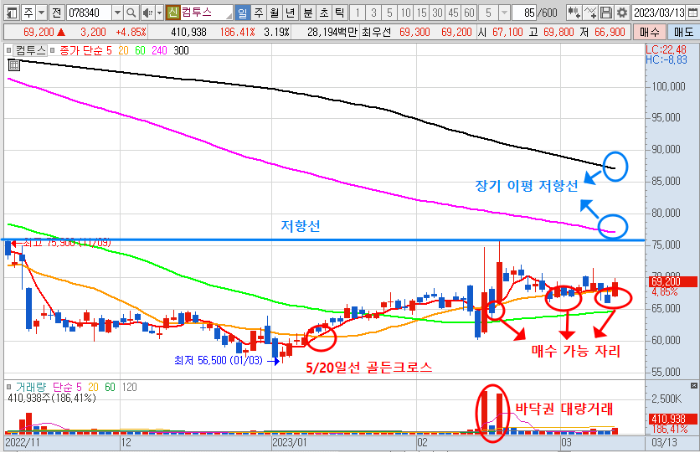Click the black 300 moving average label

(x=181, y=50)
